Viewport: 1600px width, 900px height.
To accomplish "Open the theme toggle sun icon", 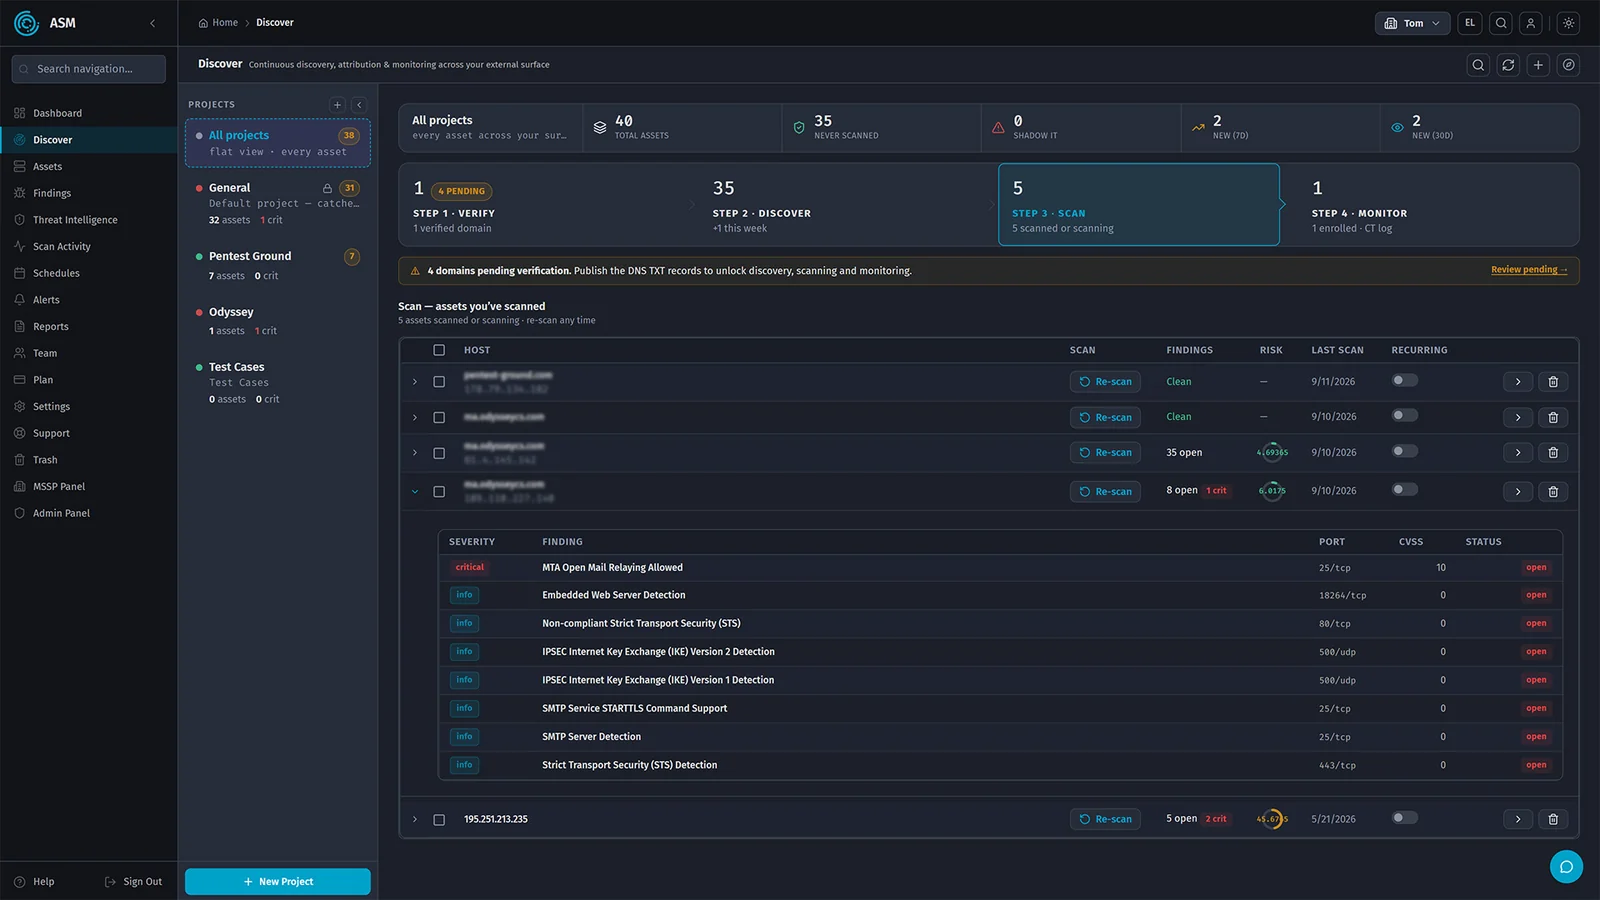I will point(1568,23).
